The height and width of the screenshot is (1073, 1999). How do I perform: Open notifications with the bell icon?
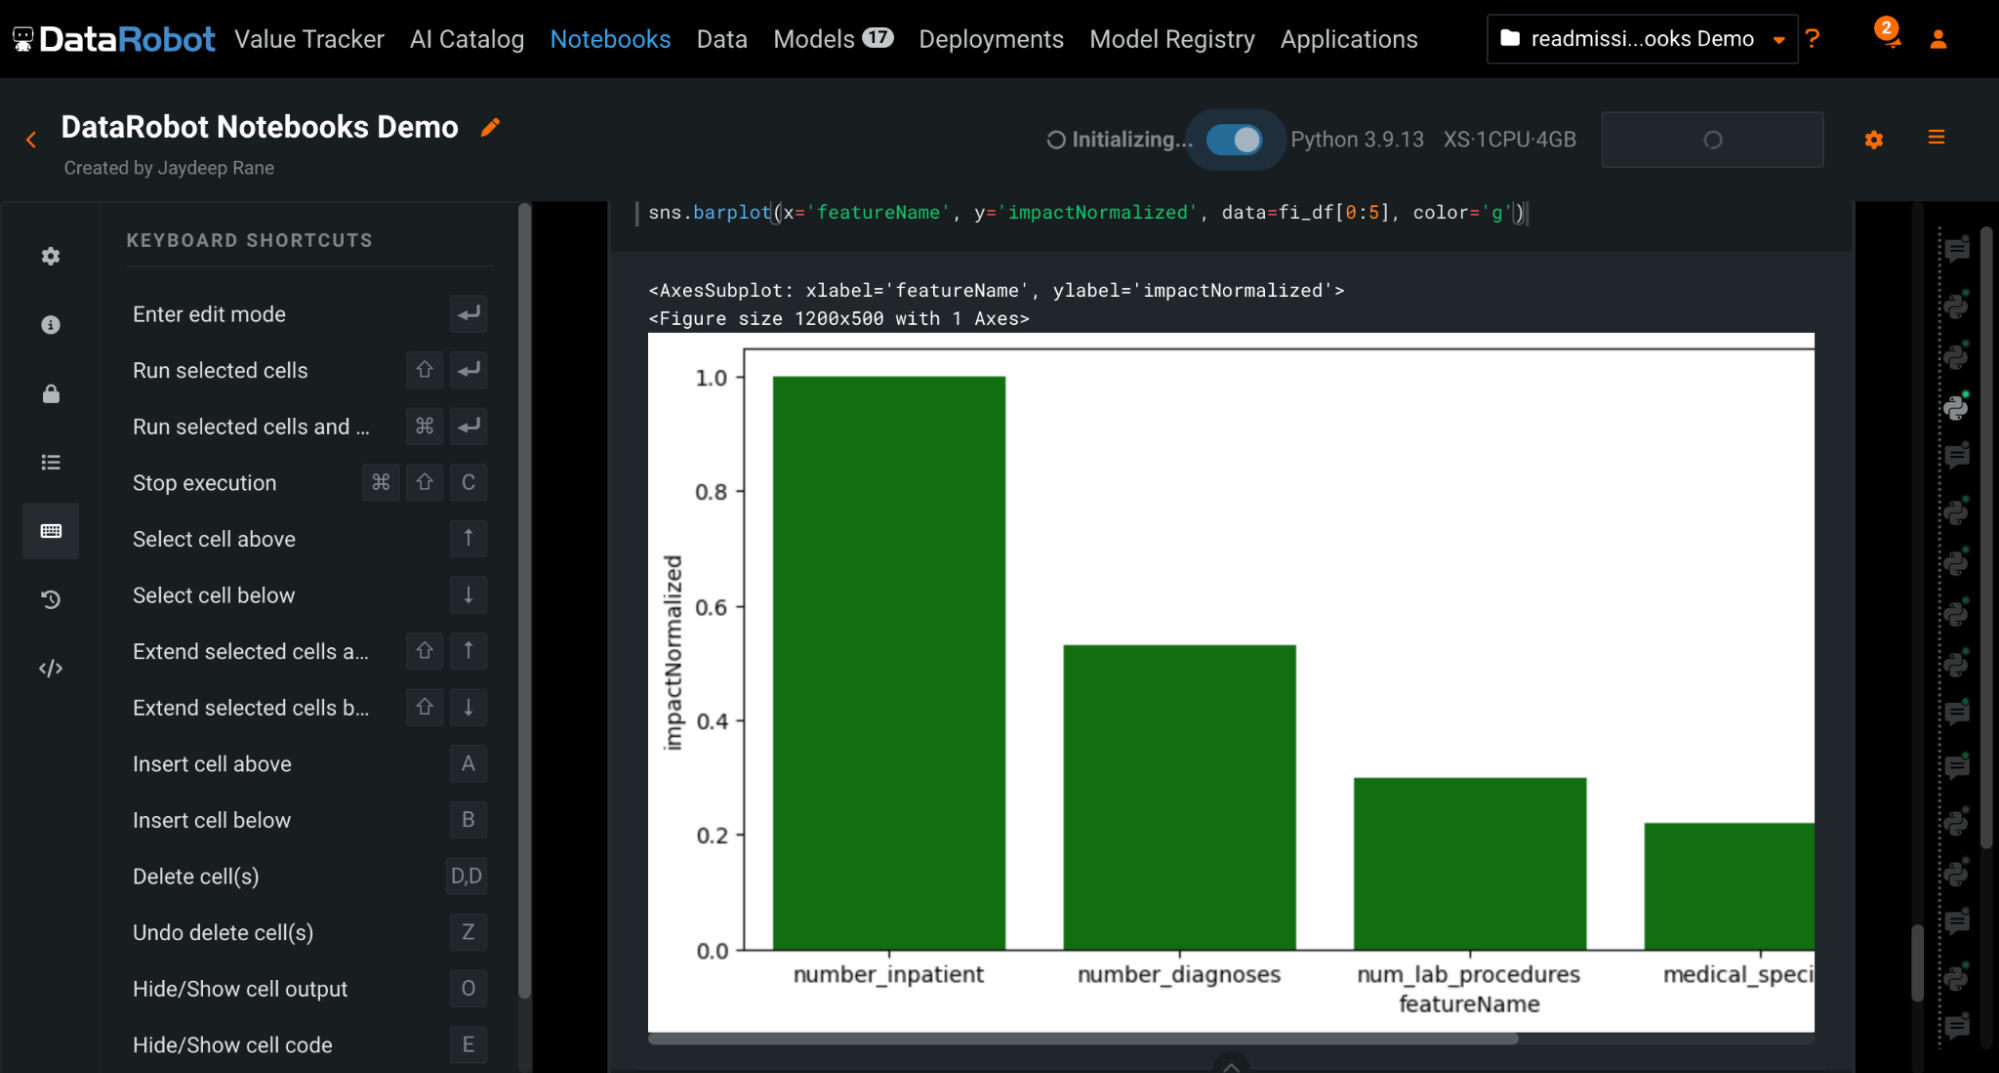click(1886, 39)
